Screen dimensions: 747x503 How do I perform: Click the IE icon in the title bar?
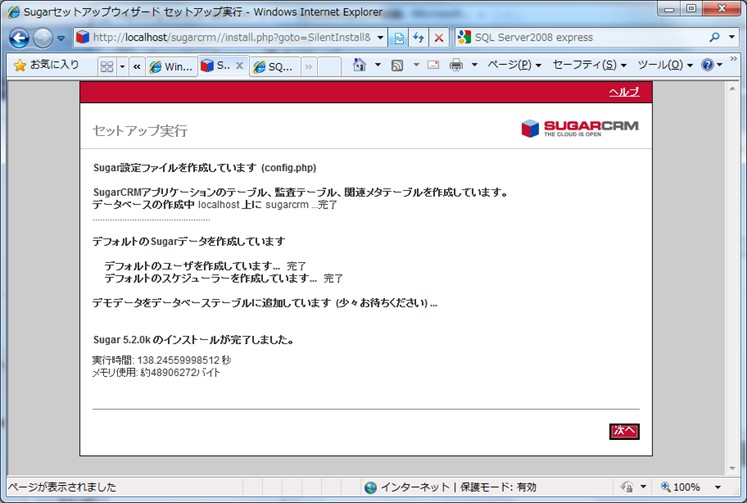(13, 12)
